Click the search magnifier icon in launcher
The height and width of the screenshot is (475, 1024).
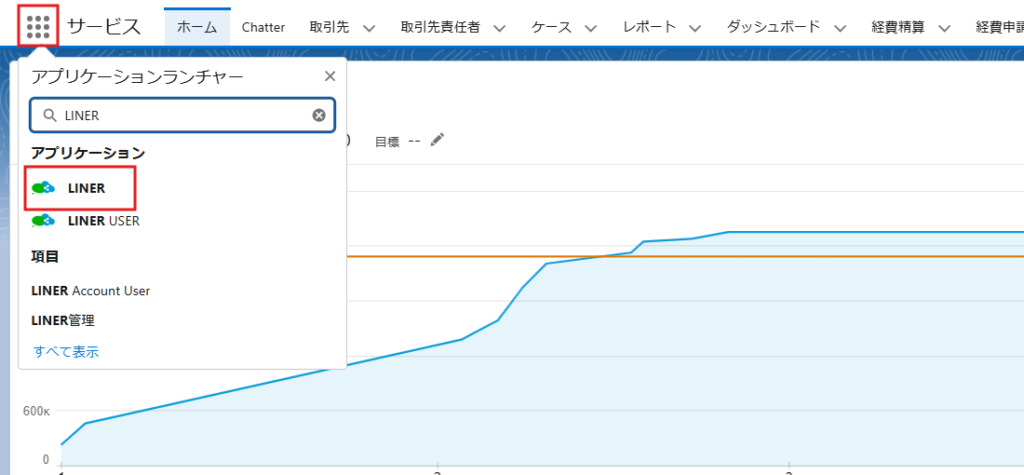coord(49,116)
